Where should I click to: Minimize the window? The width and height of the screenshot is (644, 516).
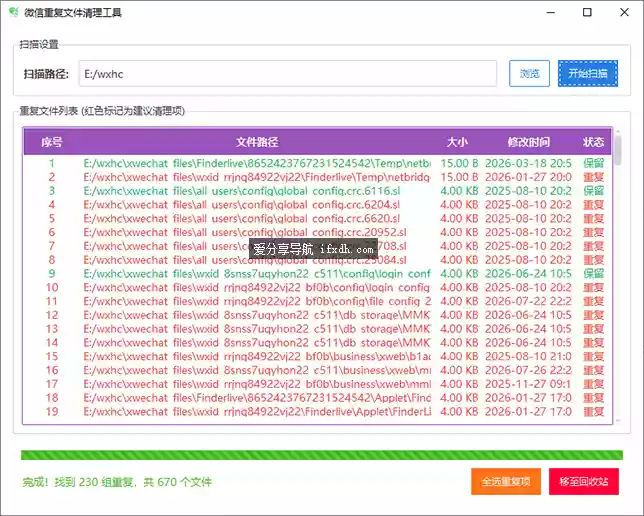(550, 12)
